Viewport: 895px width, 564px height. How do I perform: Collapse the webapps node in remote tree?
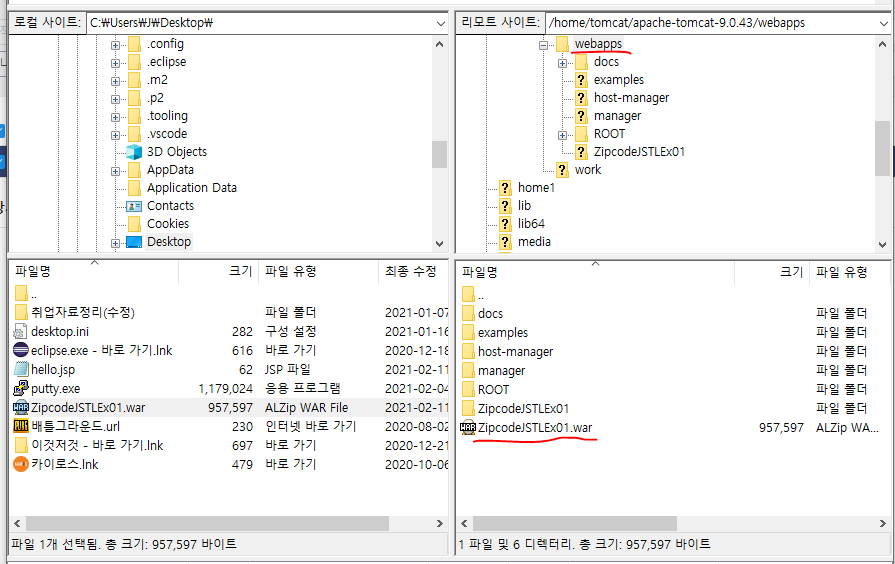(543, 45)
